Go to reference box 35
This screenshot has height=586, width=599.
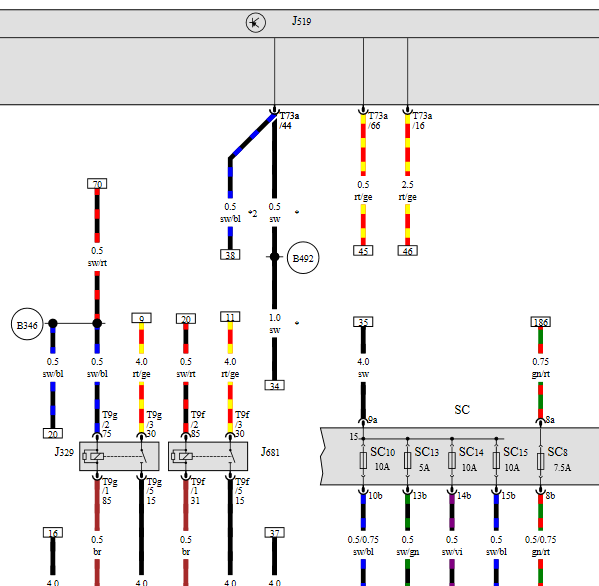point(363,322)
